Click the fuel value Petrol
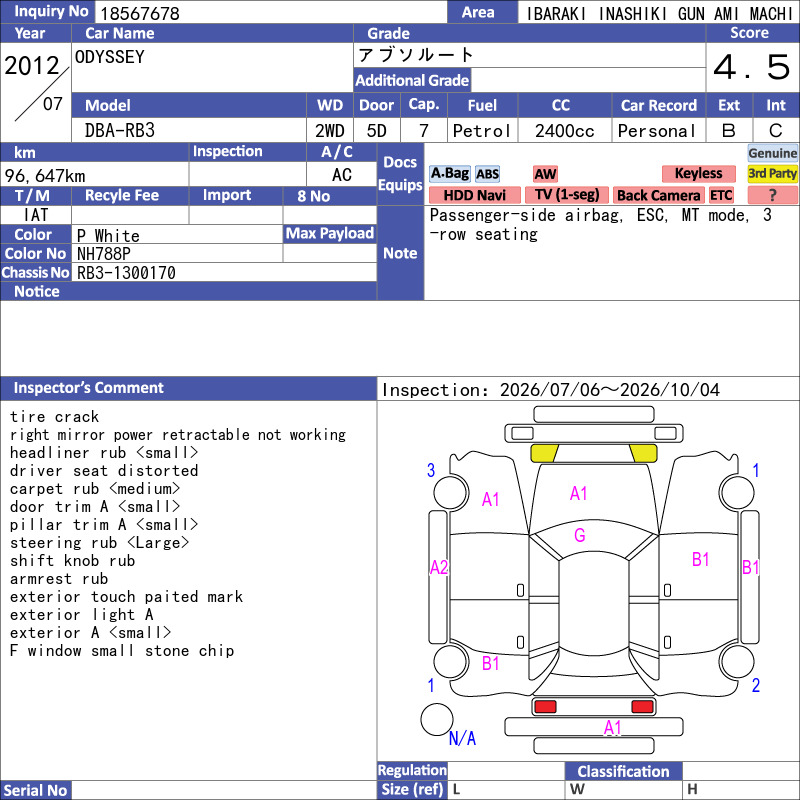This screenshot has width=800, height=800. click(482, 131)
